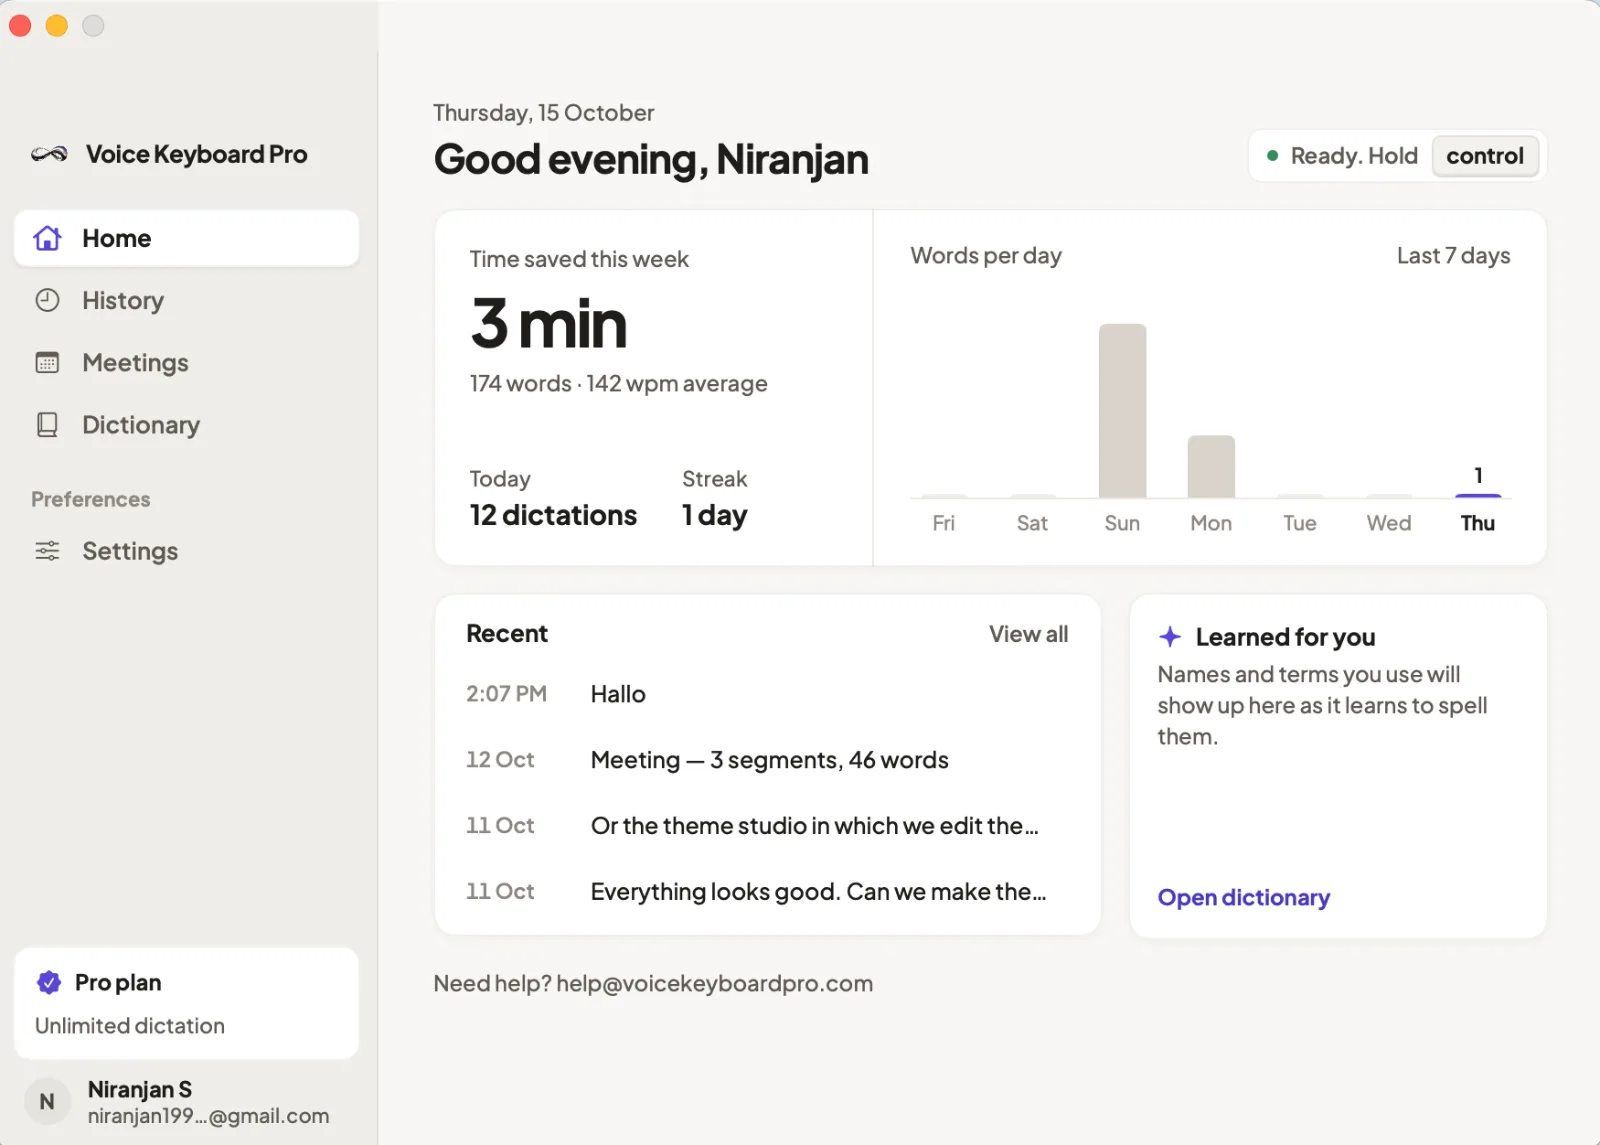Click the Dictionary book icon

tap(47, 425)
